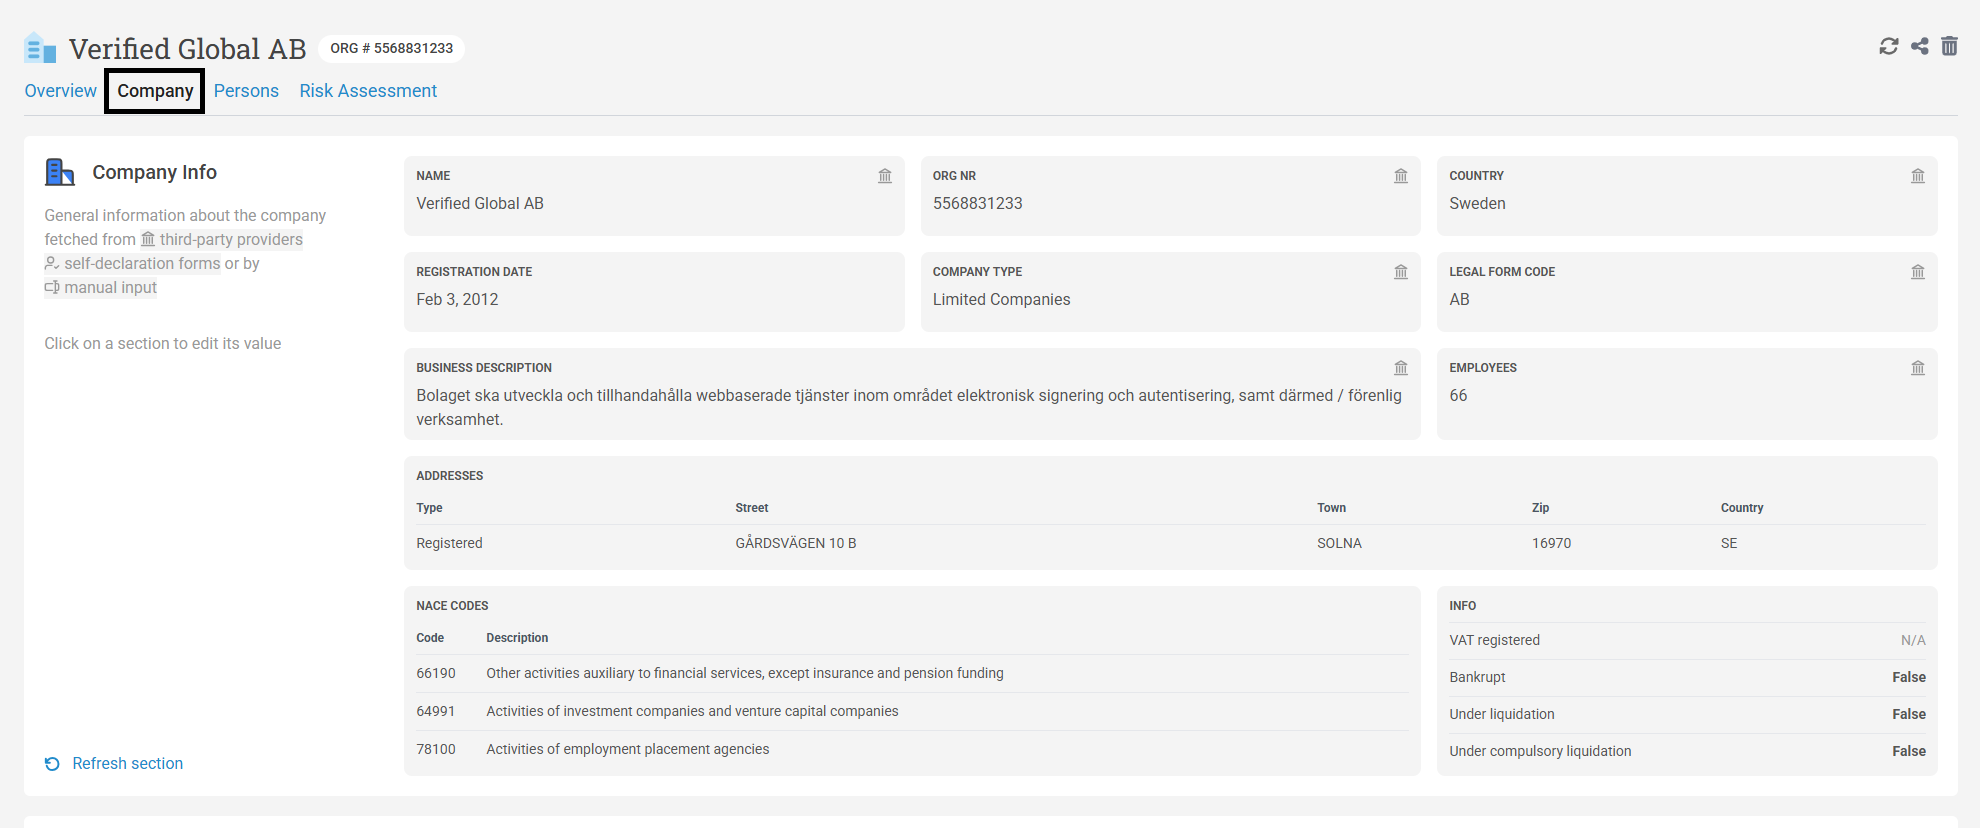1980x828 pixels.
Task: Click the investment and venture capital companies description
Action: point(692,712)
